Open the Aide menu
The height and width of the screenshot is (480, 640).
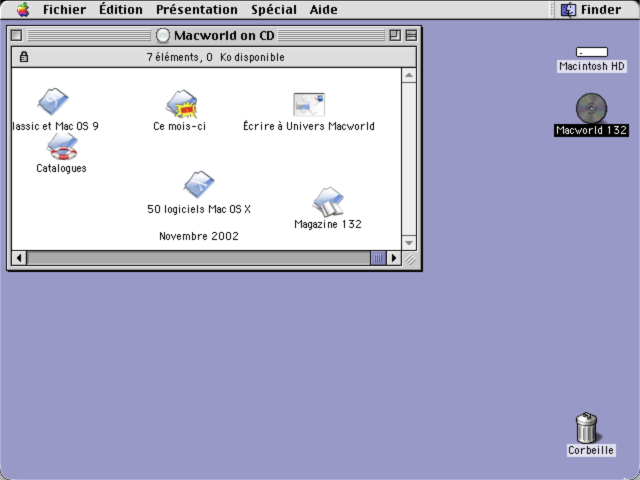point(323,9)
